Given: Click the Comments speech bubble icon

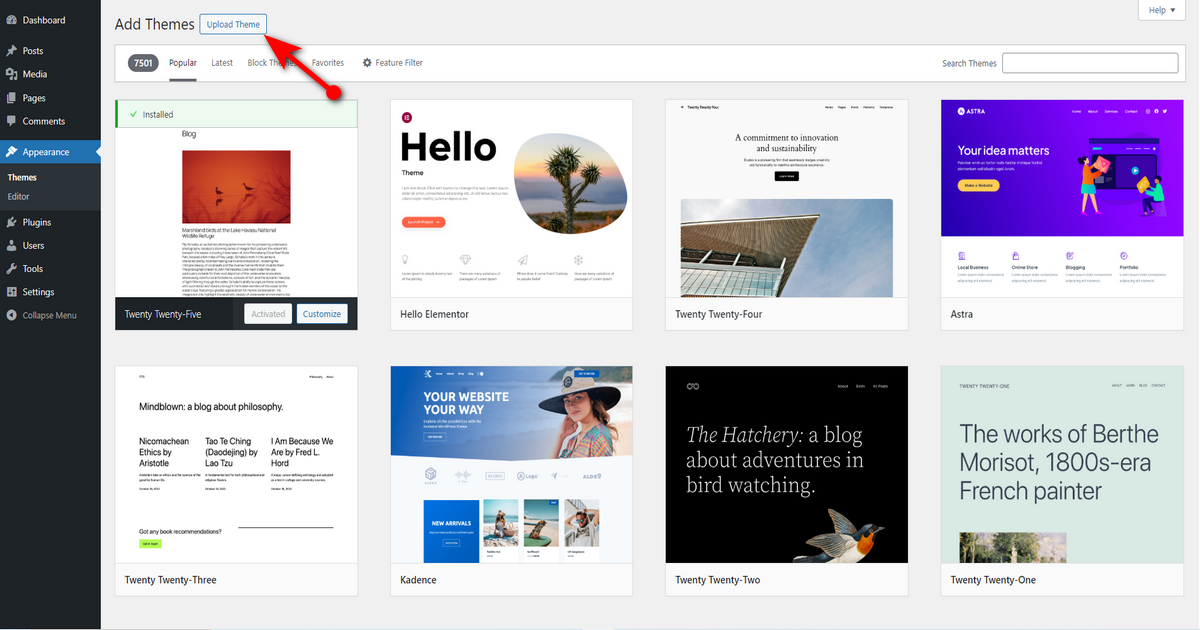Looking at the screenshot, I should tap(11, 122).
